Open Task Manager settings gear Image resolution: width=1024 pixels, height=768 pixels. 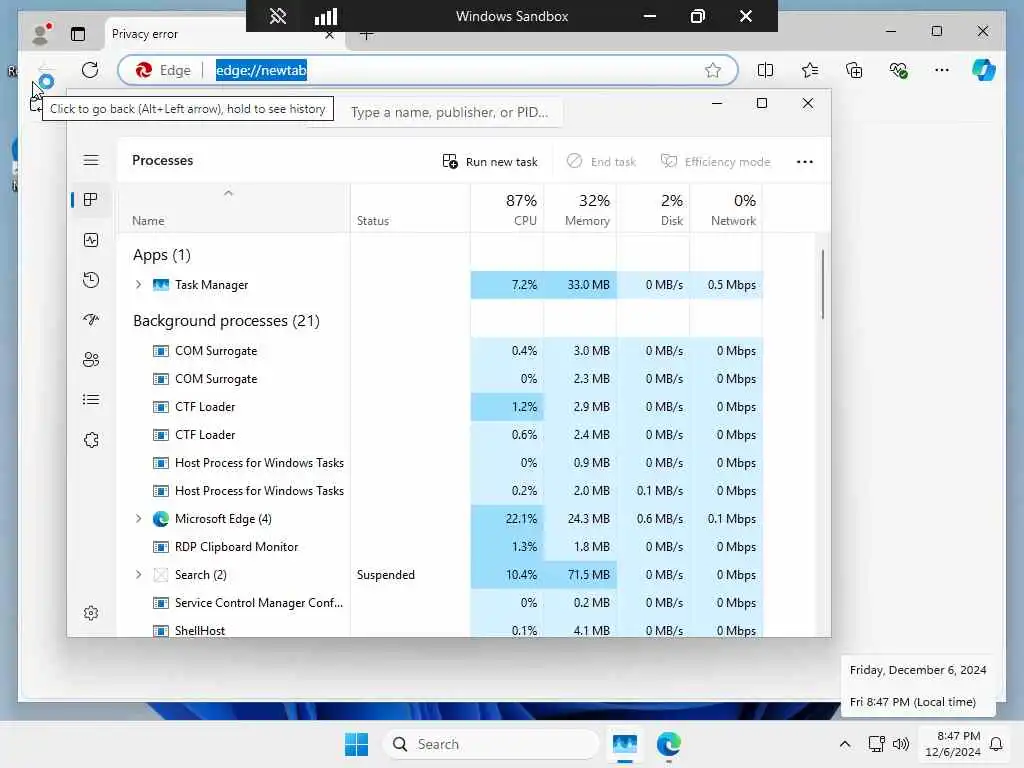coord(91,613)
